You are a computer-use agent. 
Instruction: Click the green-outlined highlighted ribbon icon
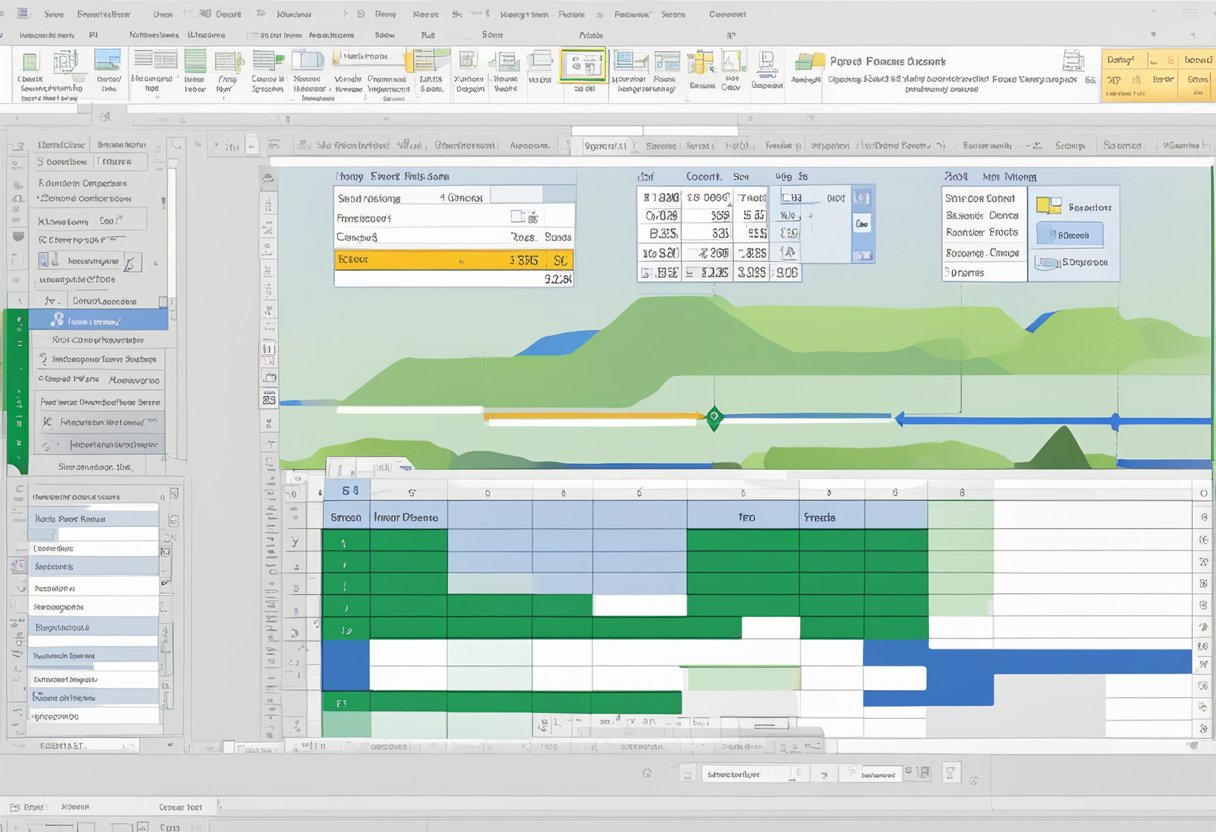tap(582, 66)
